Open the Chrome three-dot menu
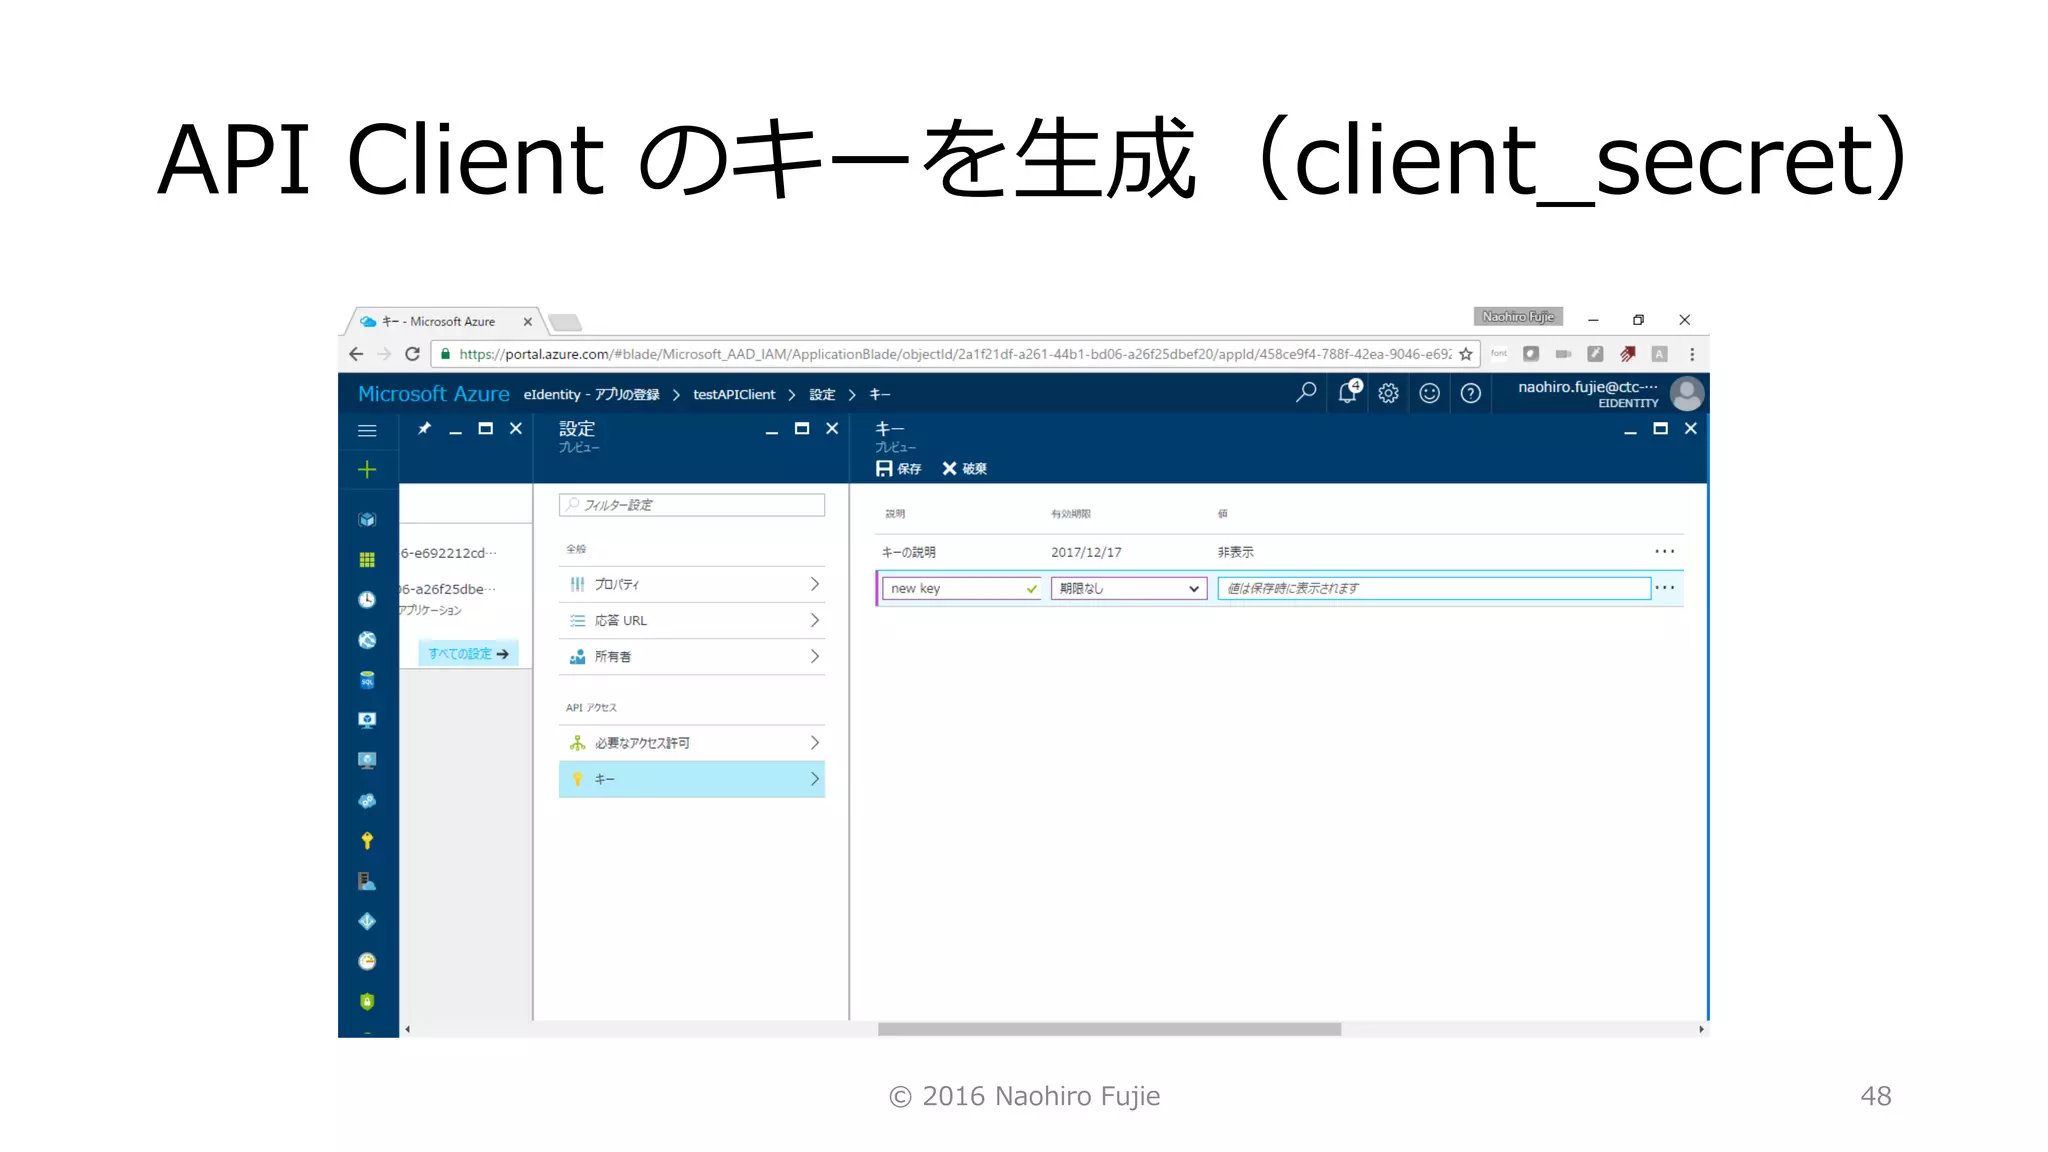 pyautogui.click(x=1692, y=354)
